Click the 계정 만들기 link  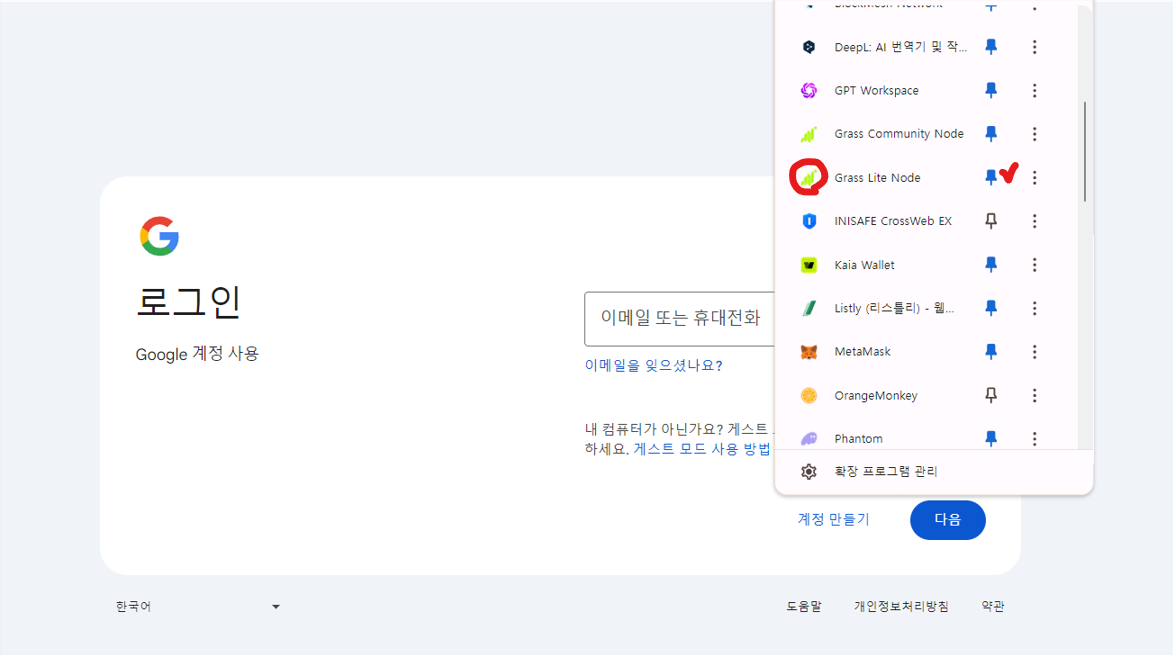(833, 519)
